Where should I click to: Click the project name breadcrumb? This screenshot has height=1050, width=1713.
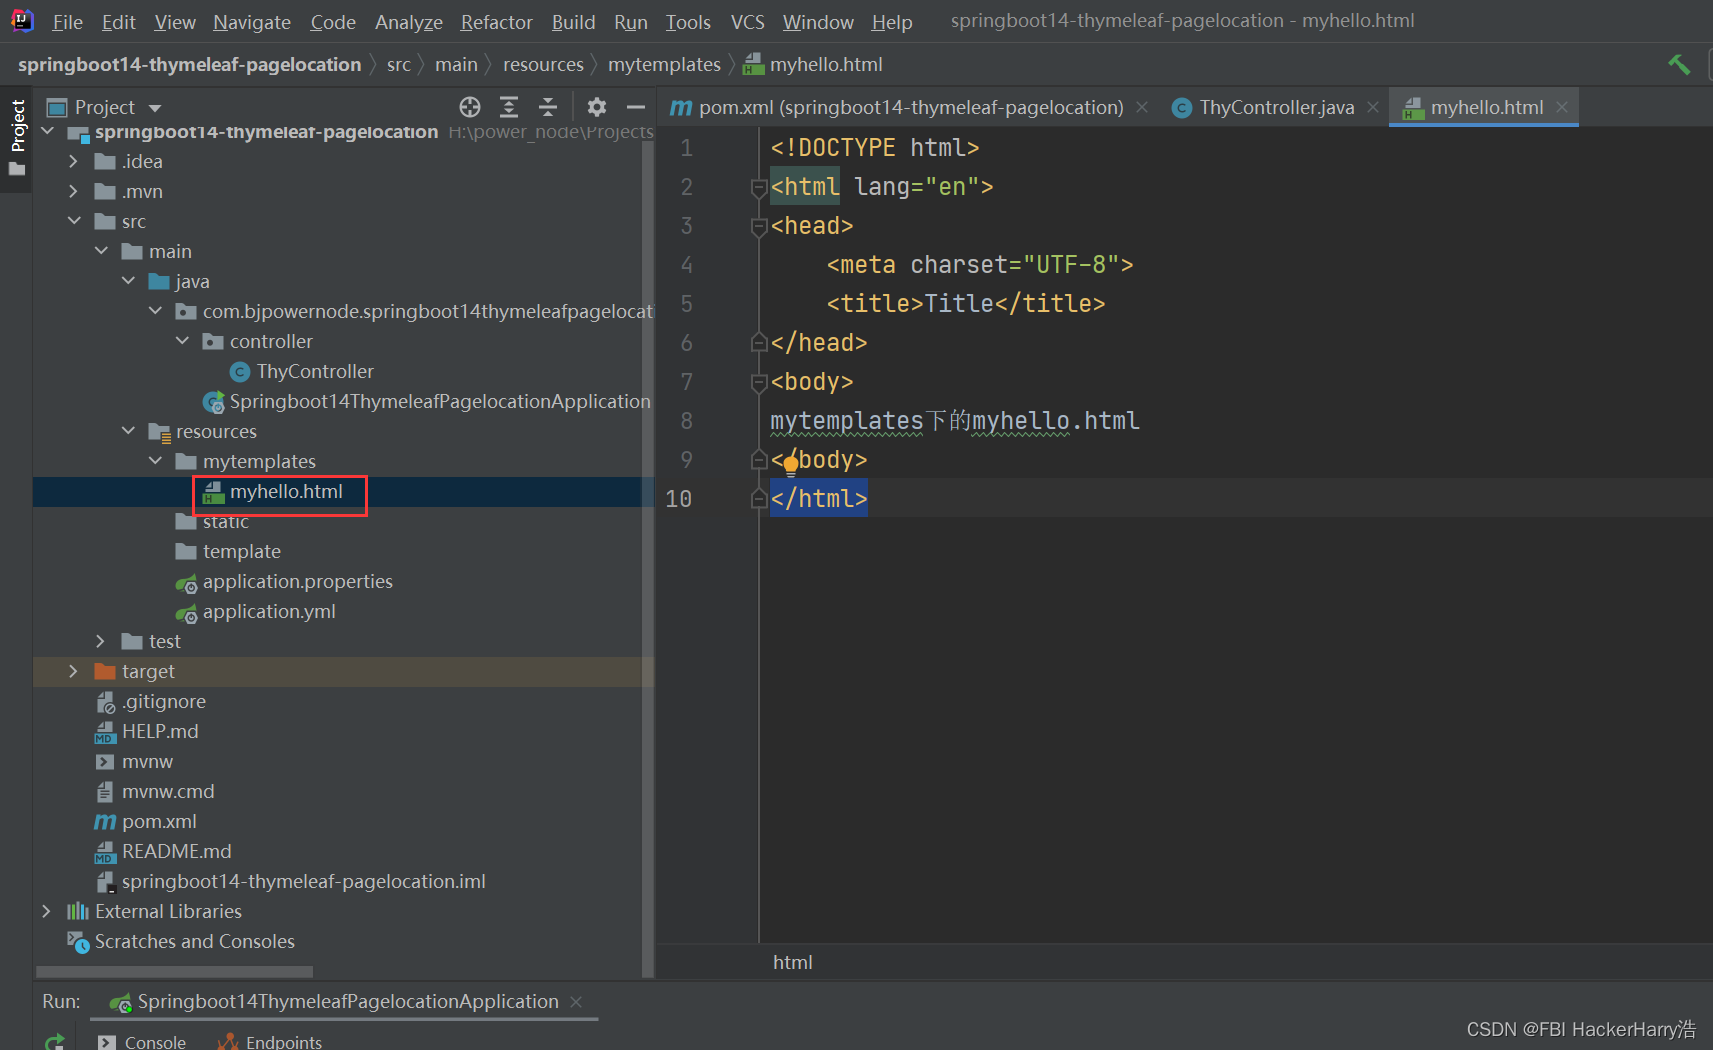[189, 65]
